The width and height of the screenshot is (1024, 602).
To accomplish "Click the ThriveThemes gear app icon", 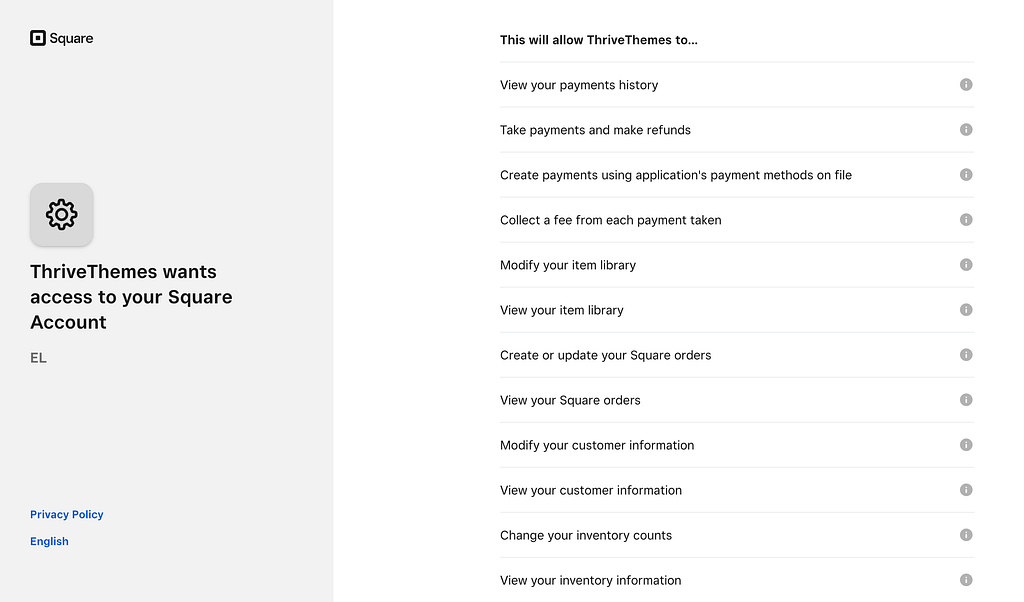I will pos(61,214).
